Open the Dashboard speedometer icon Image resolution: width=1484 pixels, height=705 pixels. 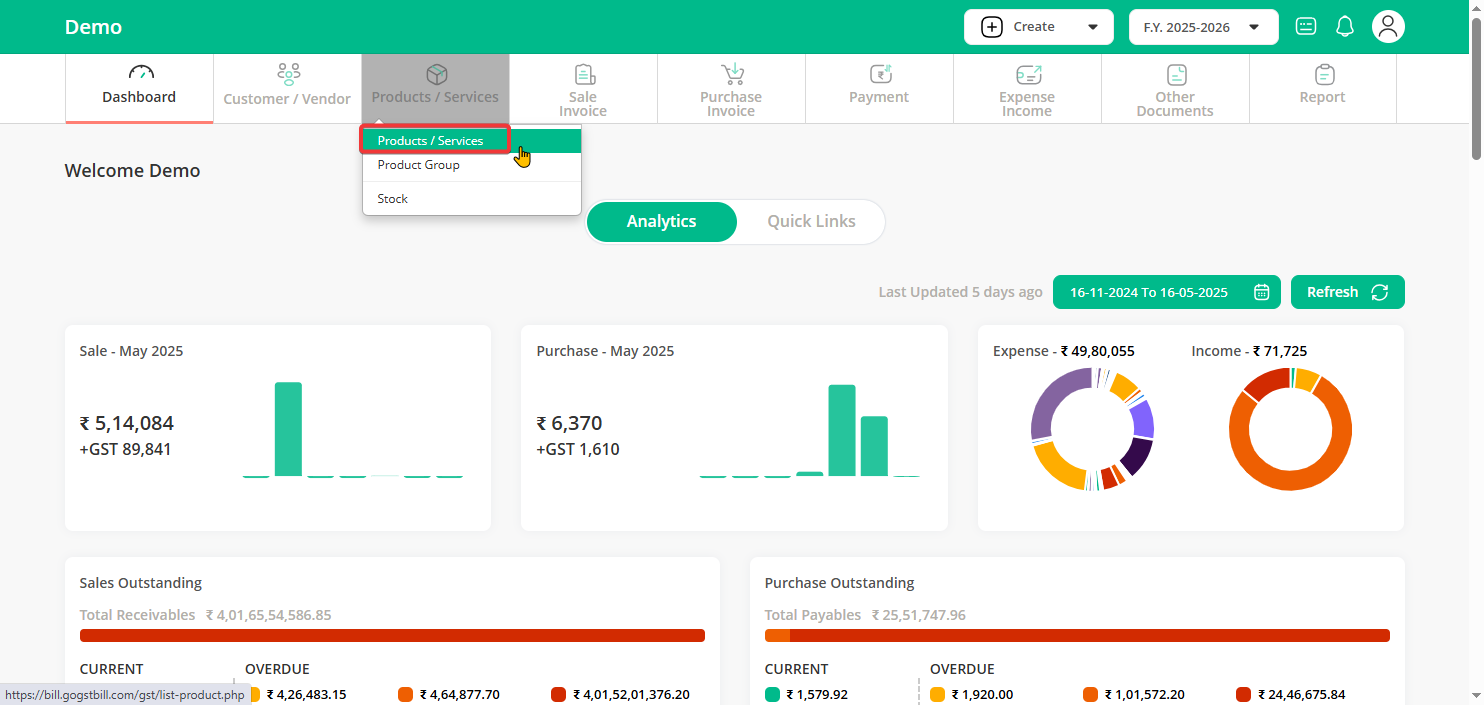(140, 73)
